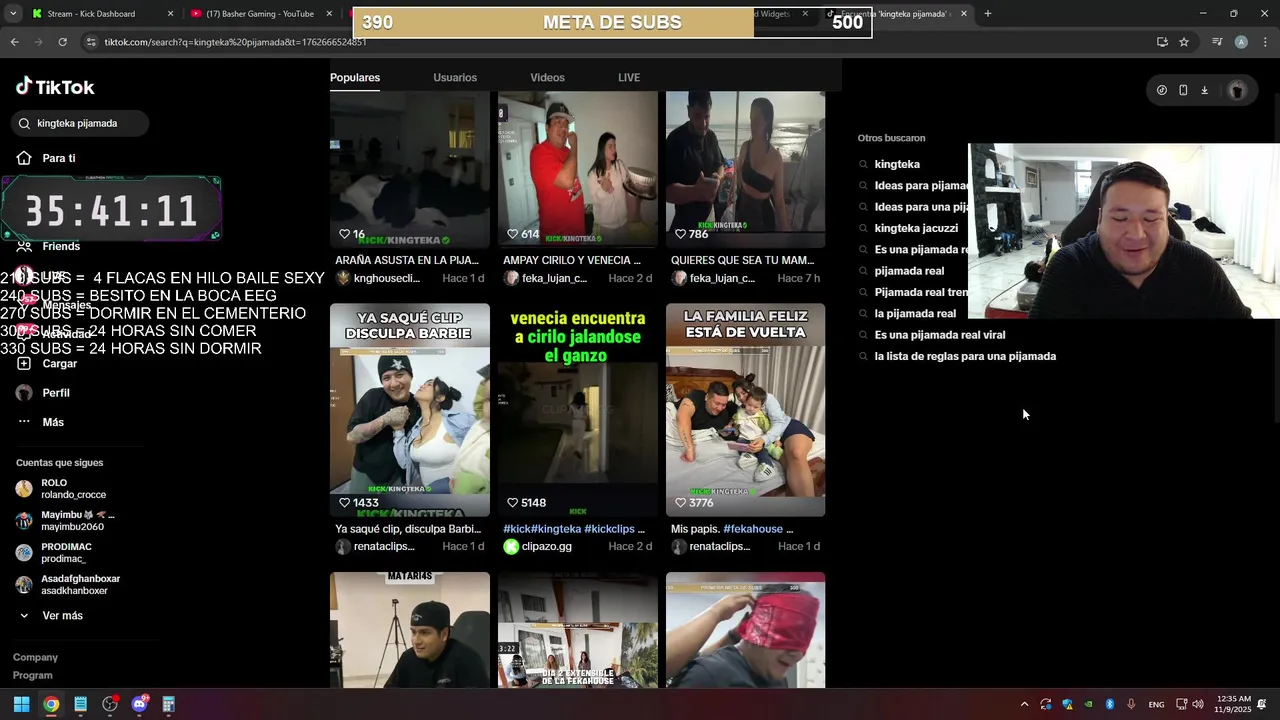Image resolution: width=1280 pixels, height=720 pixels.
Task: Open Cargar upload in the sidebar
Action: pos(47,363)
